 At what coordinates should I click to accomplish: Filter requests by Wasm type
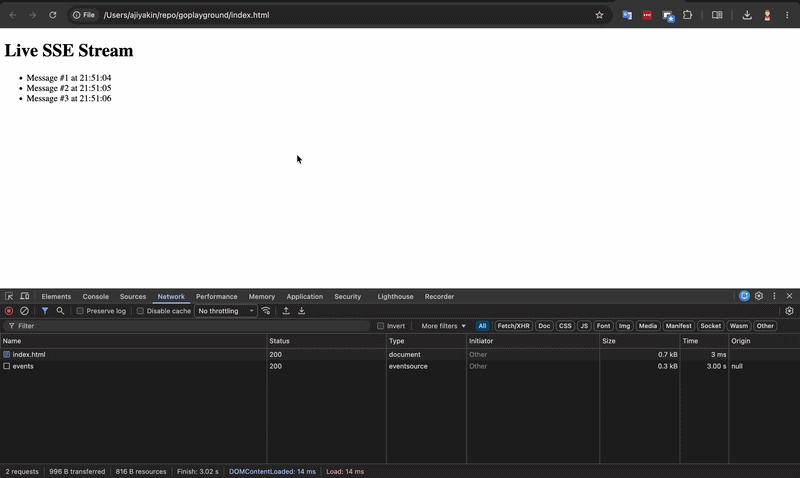(x=739, y=325)
